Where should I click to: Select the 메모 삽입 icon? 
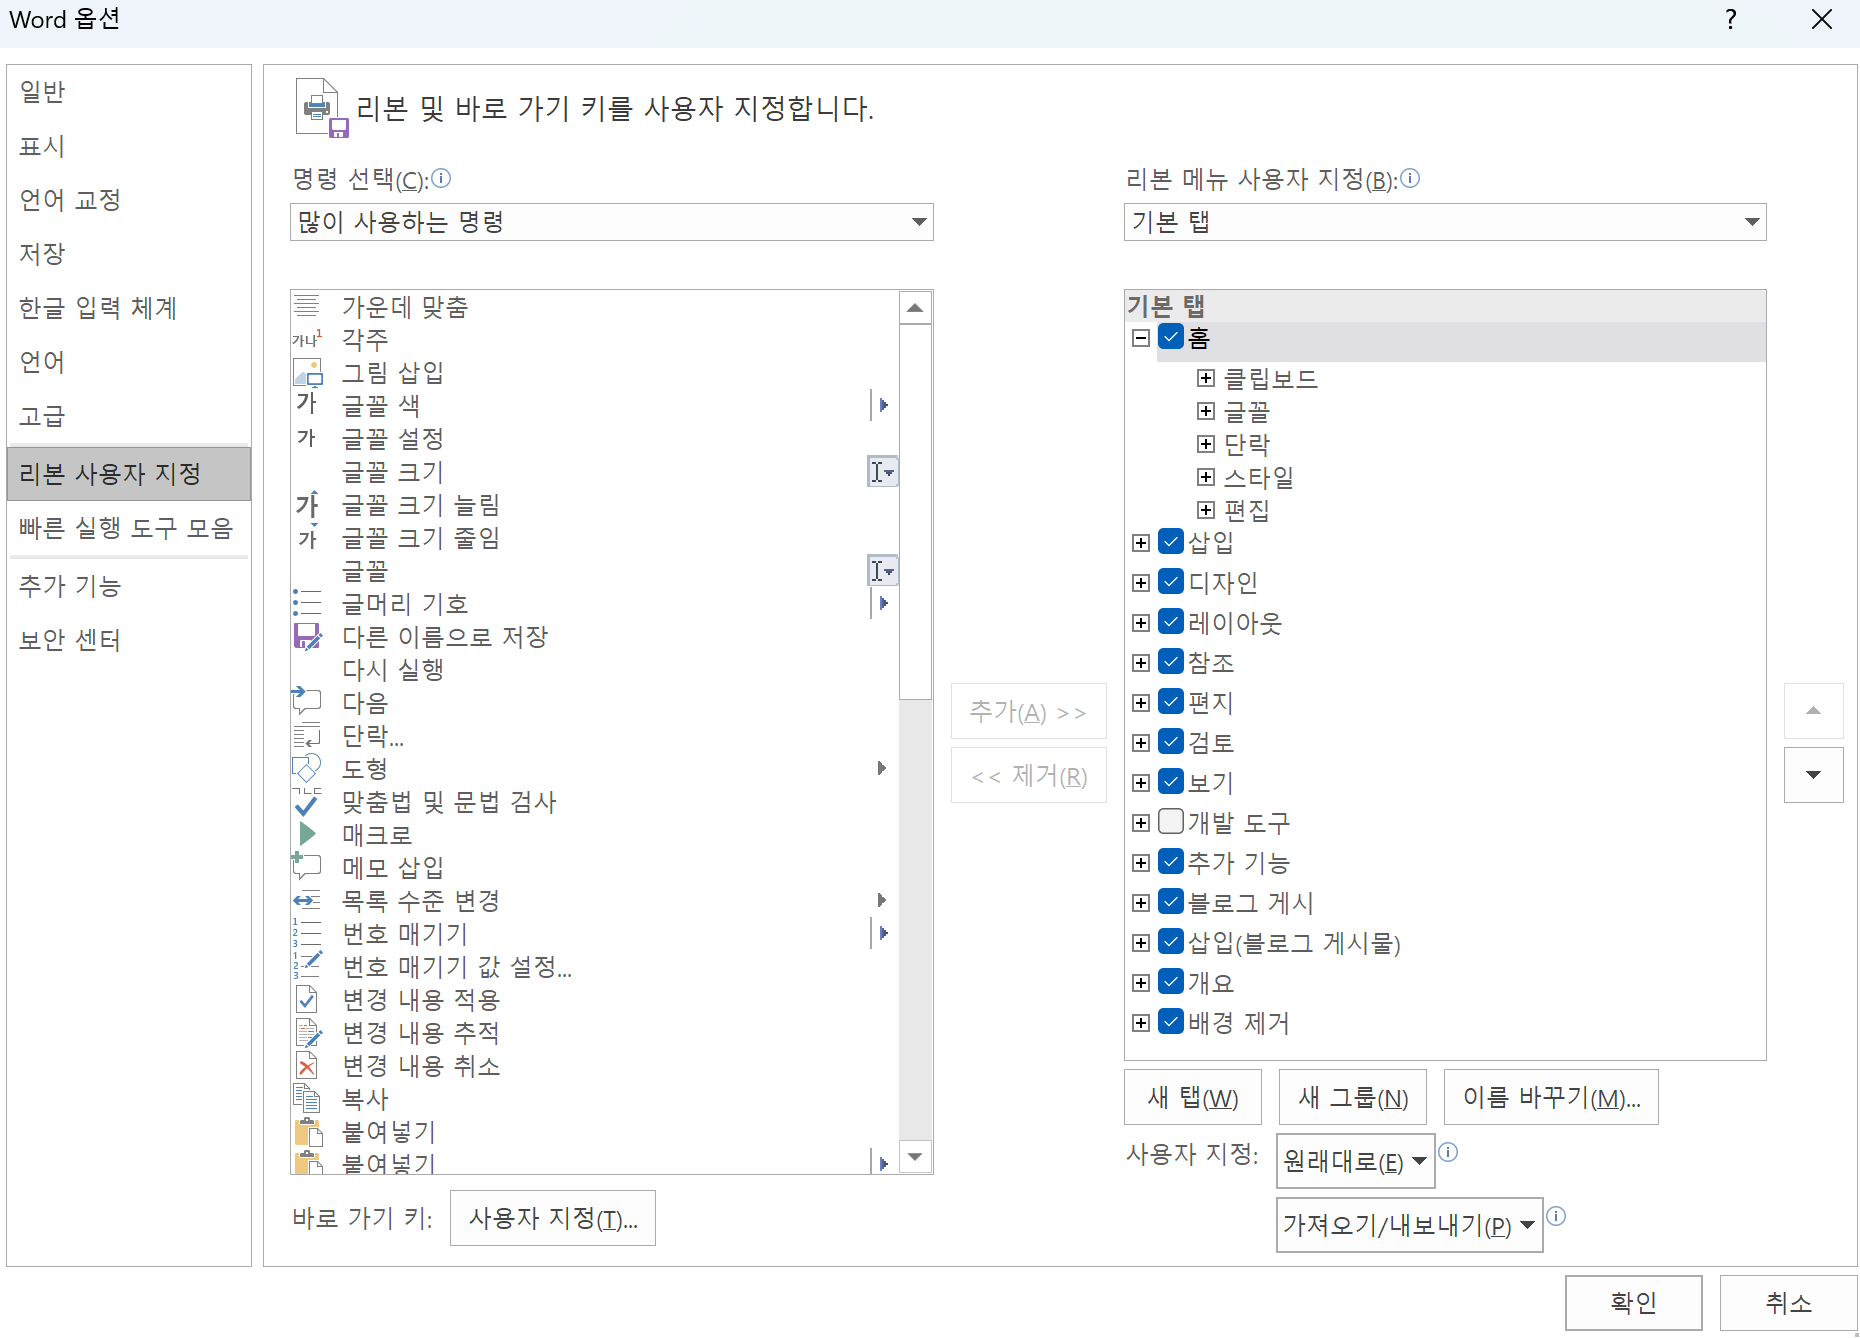(x=307, y=866)
